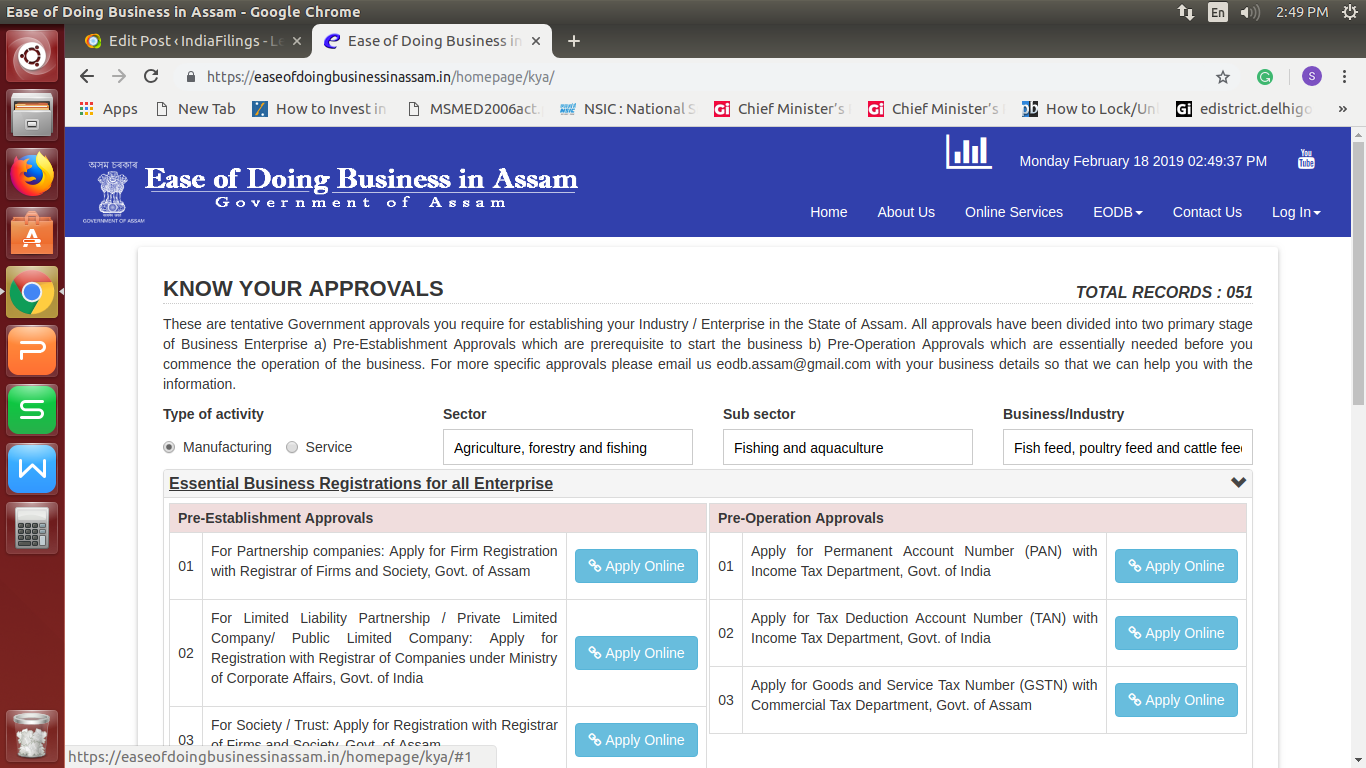Viewport: 1366px width, 768px height.
Task: Collapse Essential Business Registrations section chevron
Action: (1239, 482)
